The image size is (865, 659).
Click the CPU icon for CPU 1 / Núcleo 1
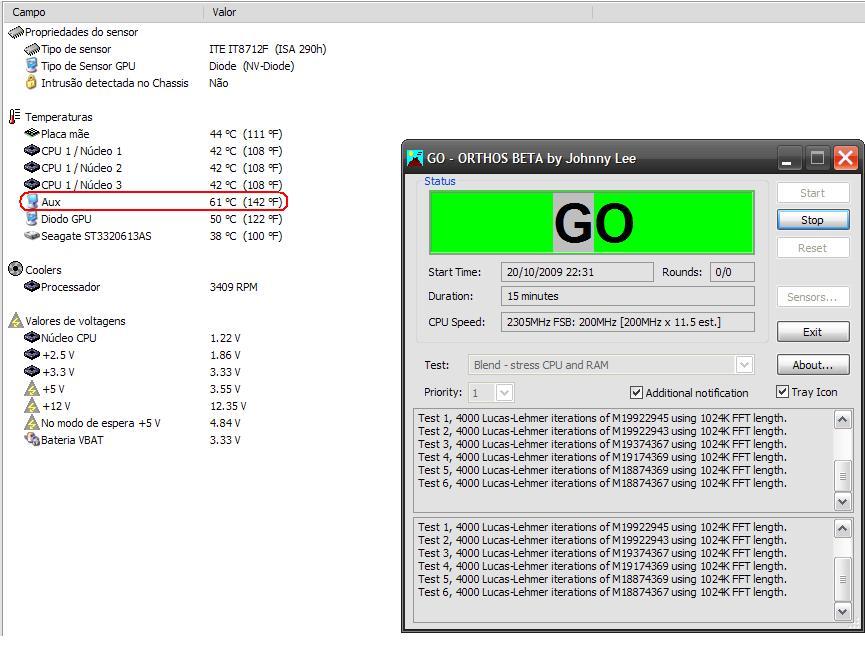(32, 150)
